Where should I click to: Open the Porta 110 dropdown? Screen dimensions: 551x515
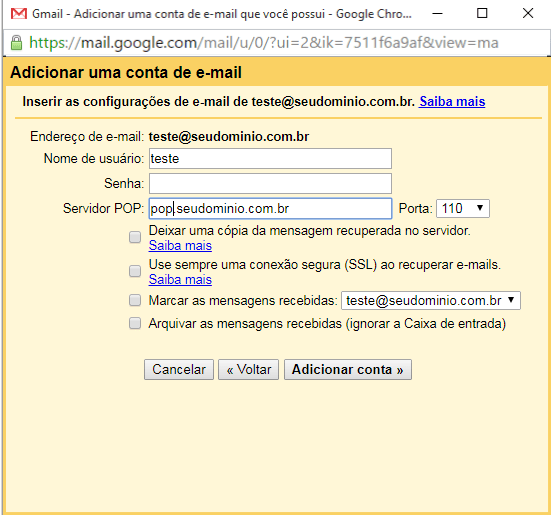pyautogui.click(x=463, y=209)
